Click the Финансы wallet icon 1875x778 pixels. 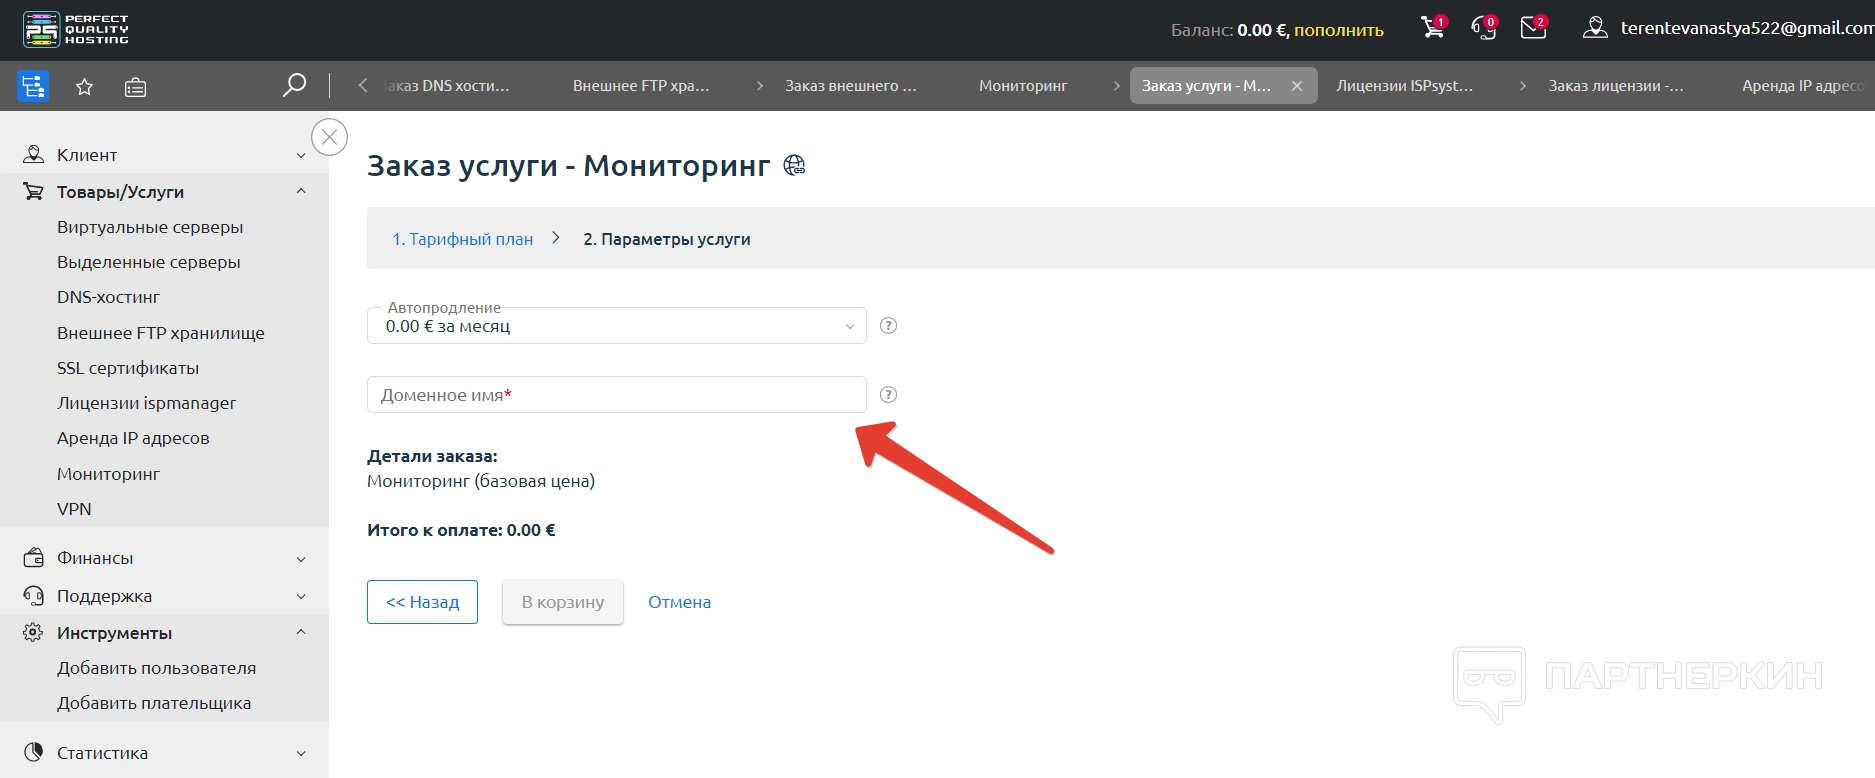33,557
